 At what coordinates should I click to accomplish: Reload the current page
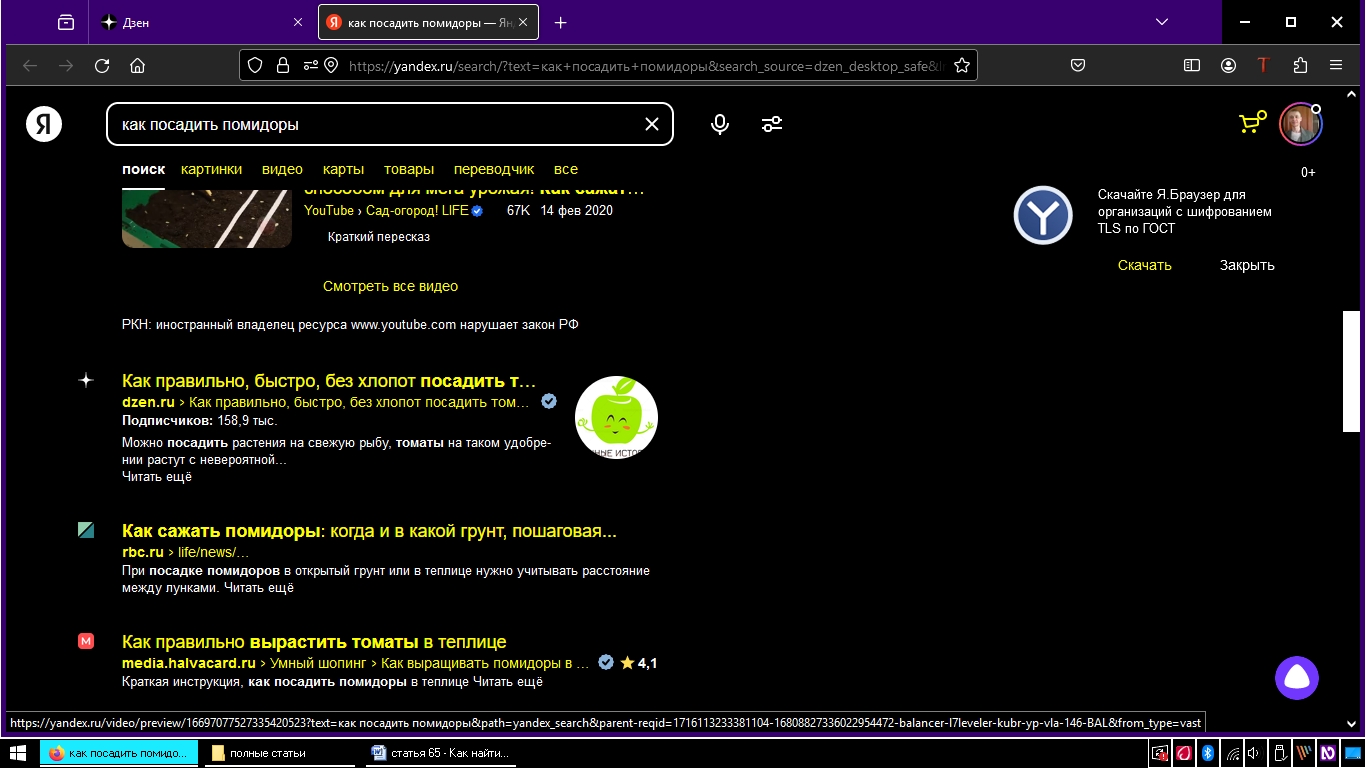pos(102,66)
